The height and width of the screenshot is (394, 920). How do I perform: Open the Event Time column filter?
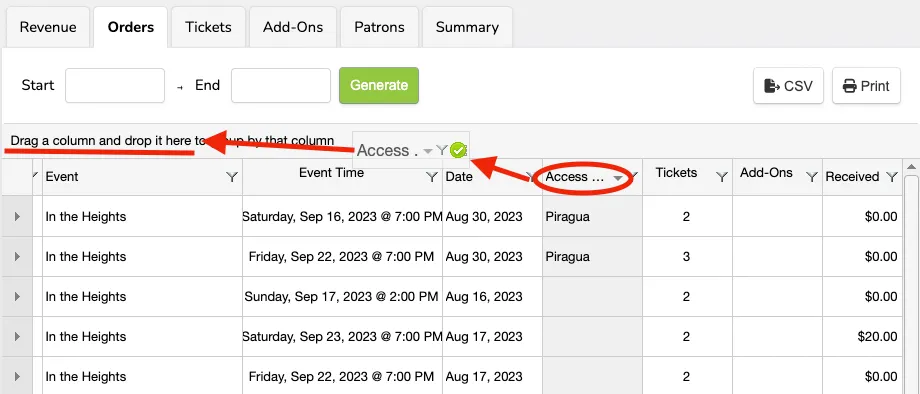[x=432, y=177]
